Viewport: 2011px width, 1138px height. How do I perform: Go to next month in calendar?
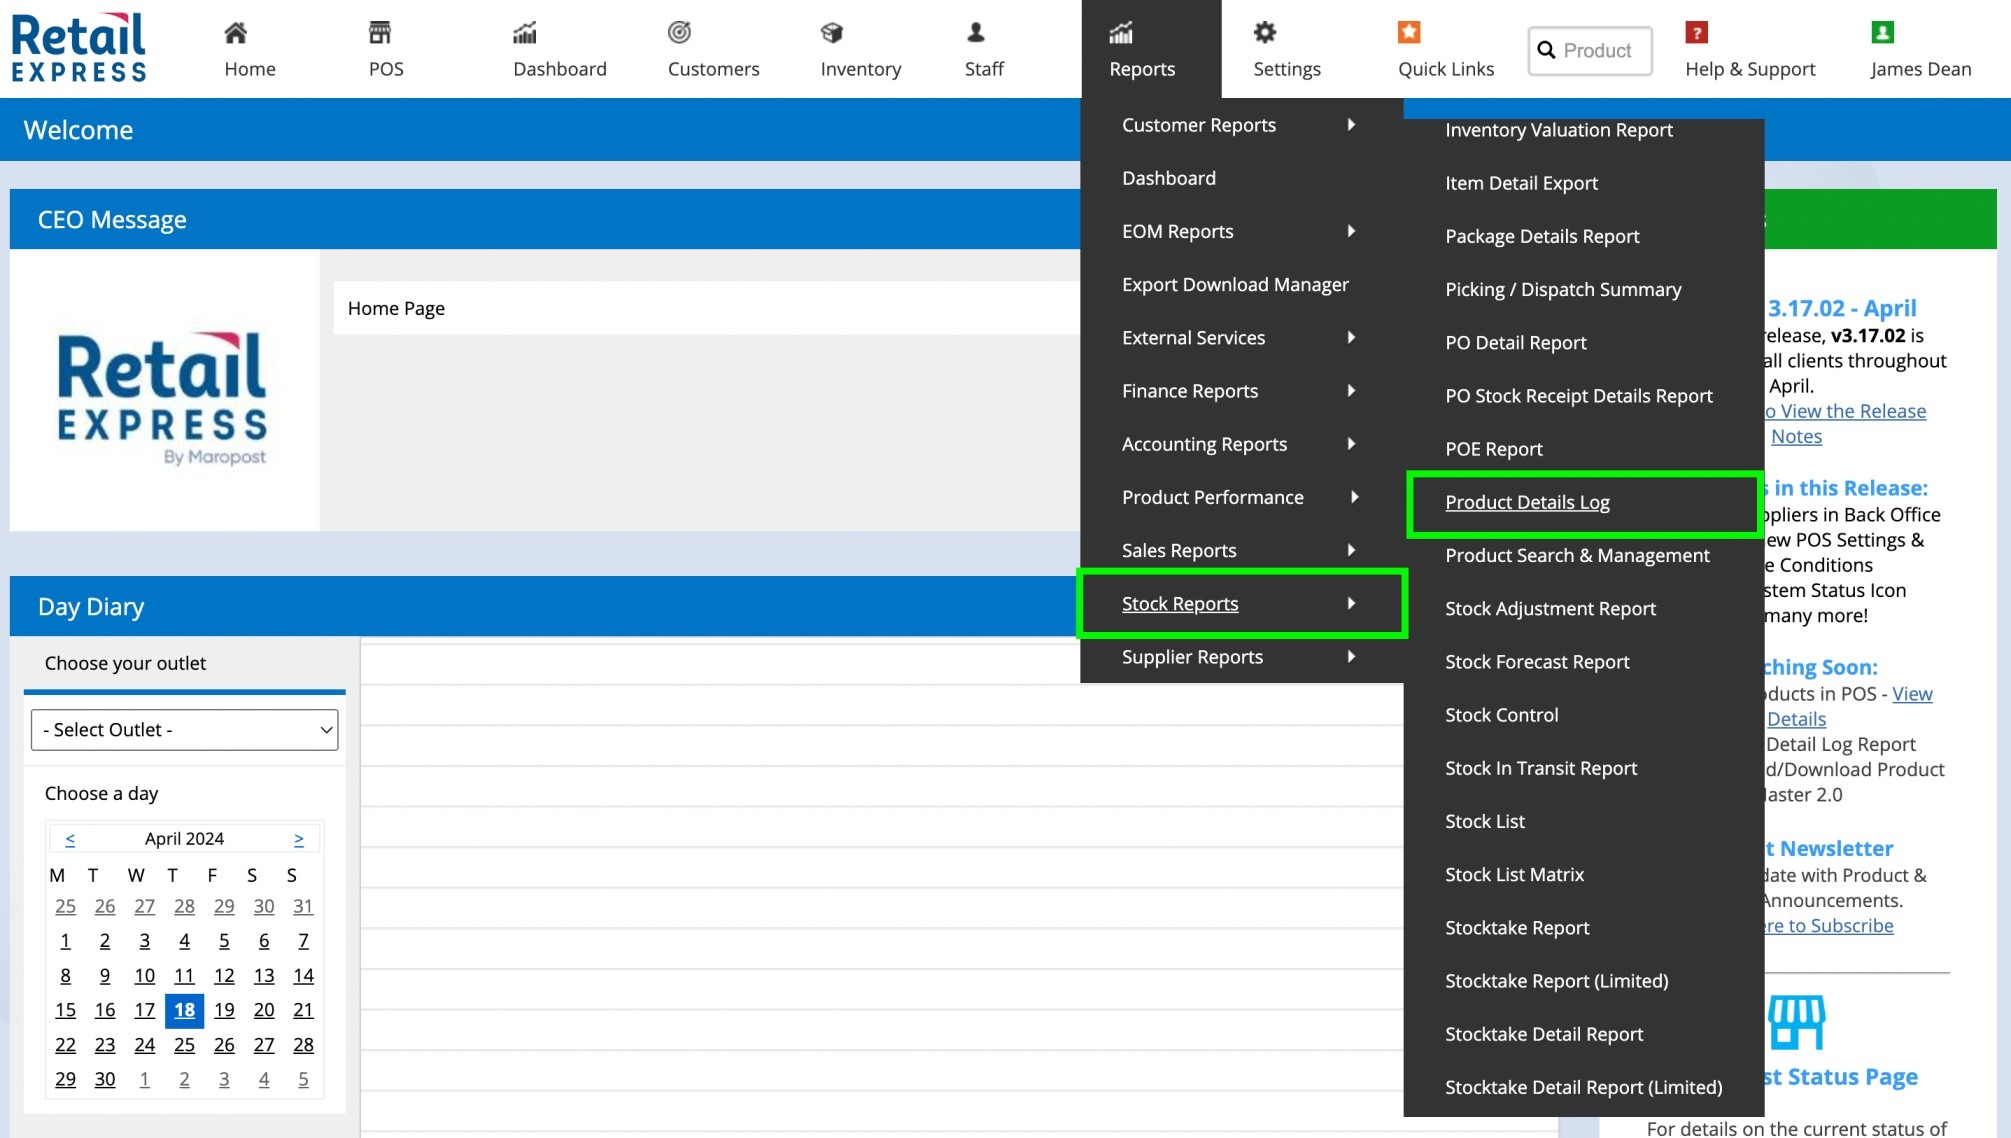pyautogui.click(x=299, y=839)
